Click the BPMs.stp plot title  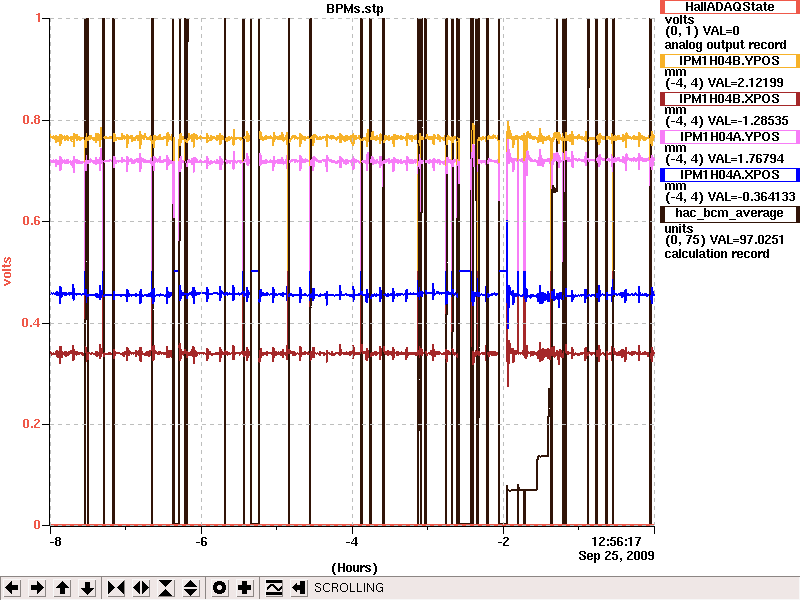pyautogui.click(x=355, y=9)
